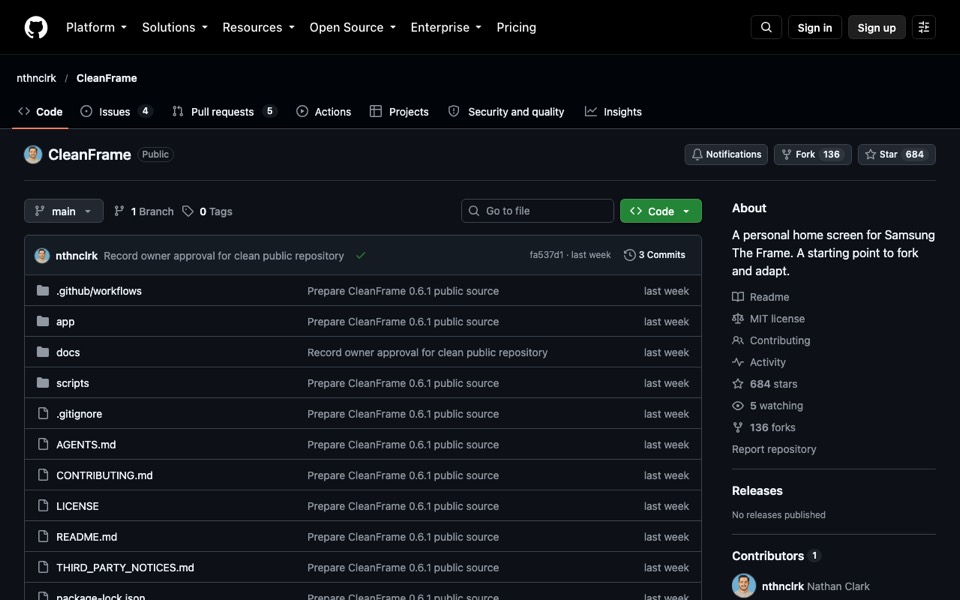
Task: Open the Pricing page link
Action: coord(516,28)
